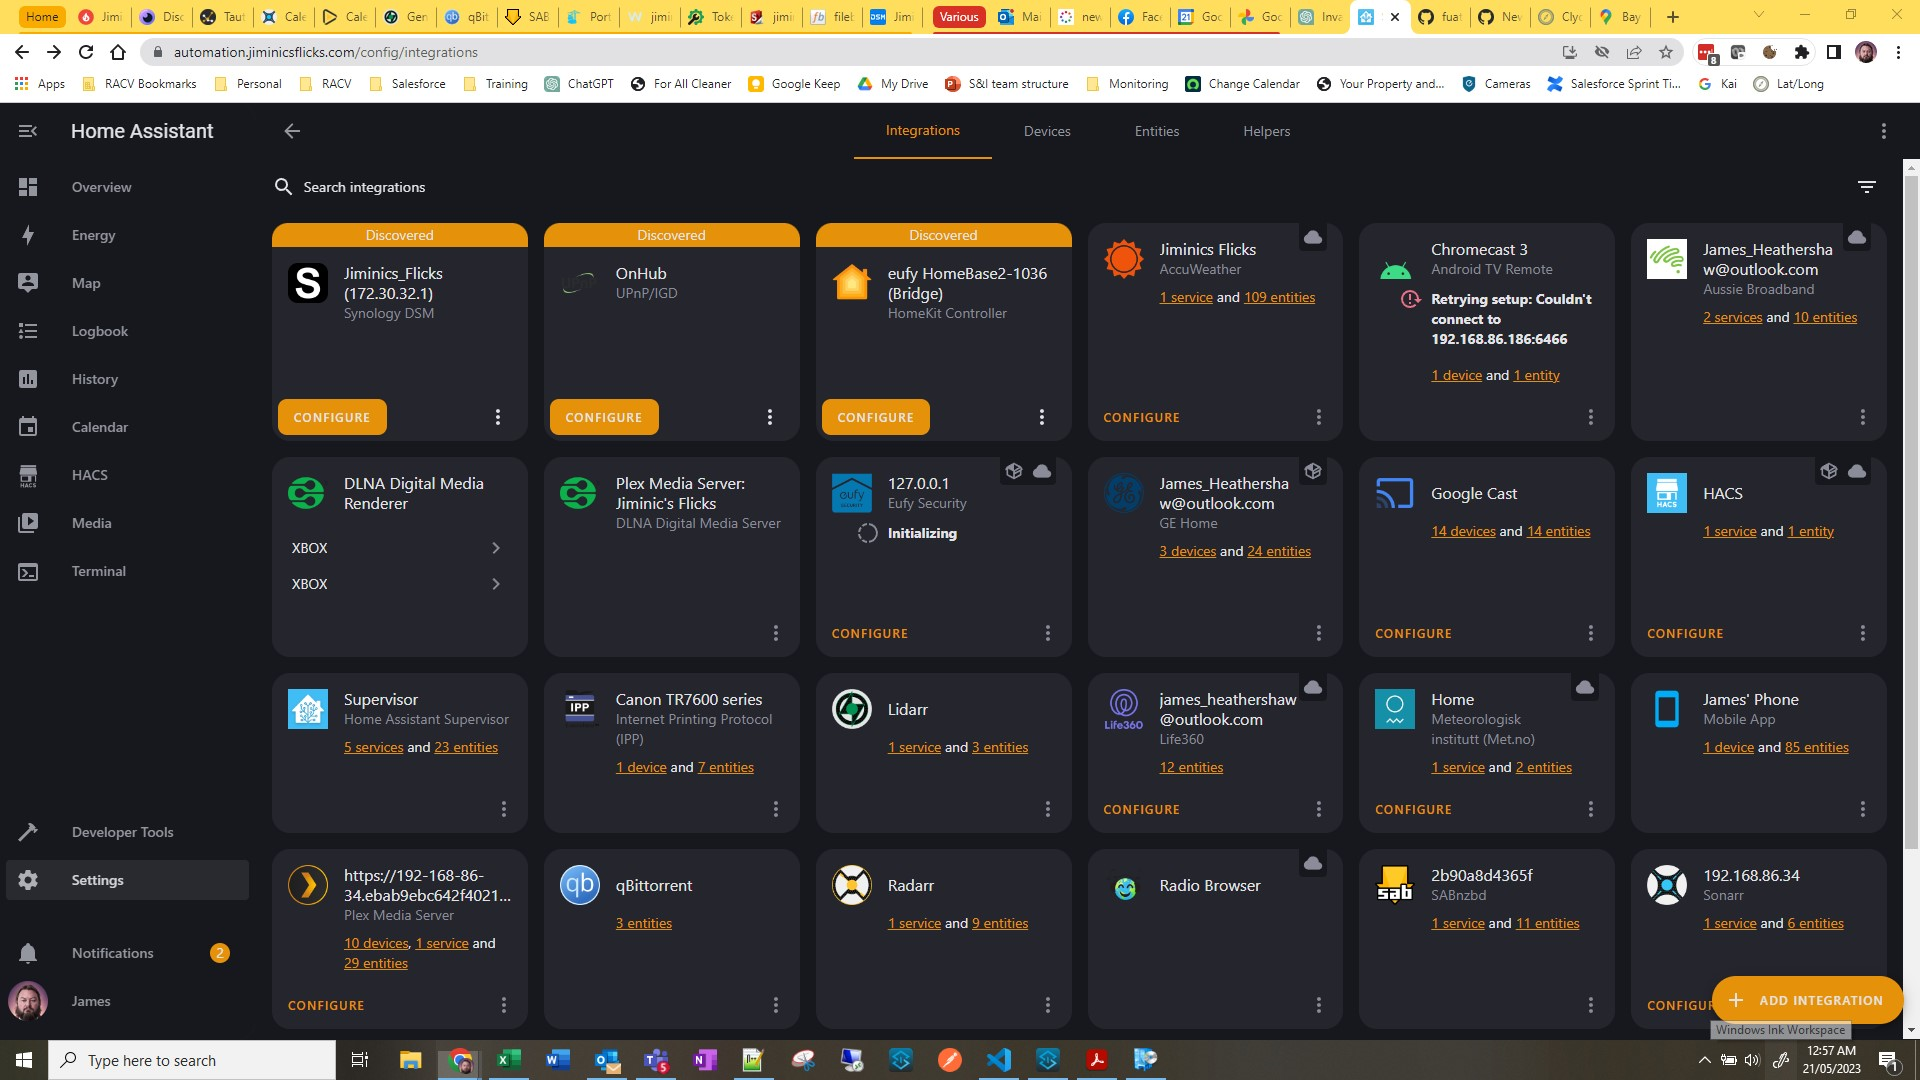Image resolution: width=1920 pixels, height=1080 pixels.
Task: Click the ADD INTEGRATION button
Action: 1806,1000
